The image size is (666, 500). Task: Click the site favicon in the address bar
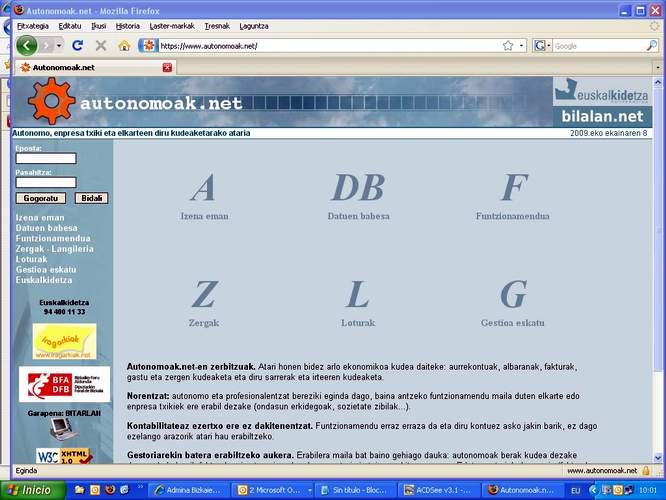(149, 45)
